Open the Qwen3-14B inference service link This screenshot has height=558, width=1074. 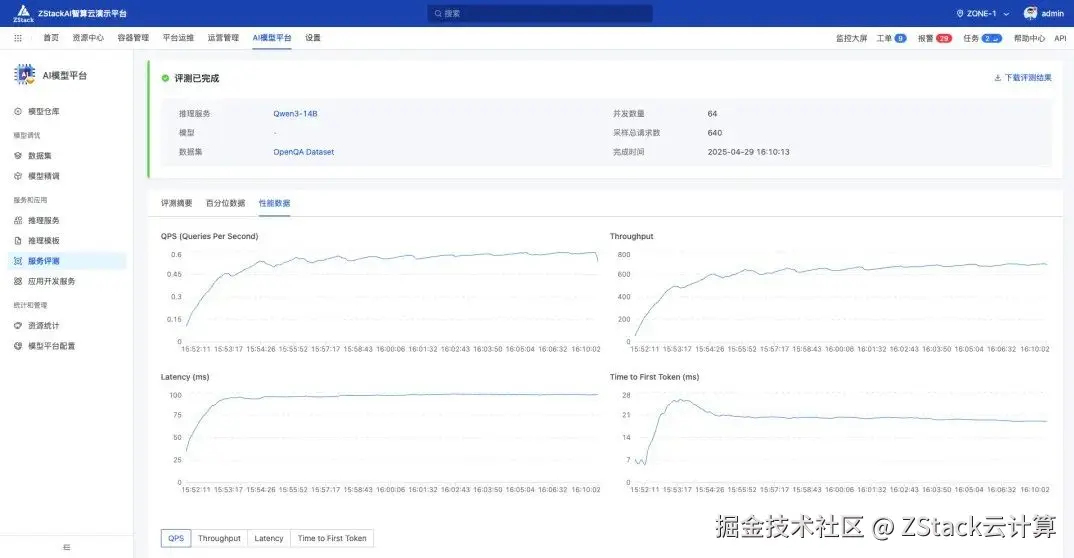tap(295, 114)
